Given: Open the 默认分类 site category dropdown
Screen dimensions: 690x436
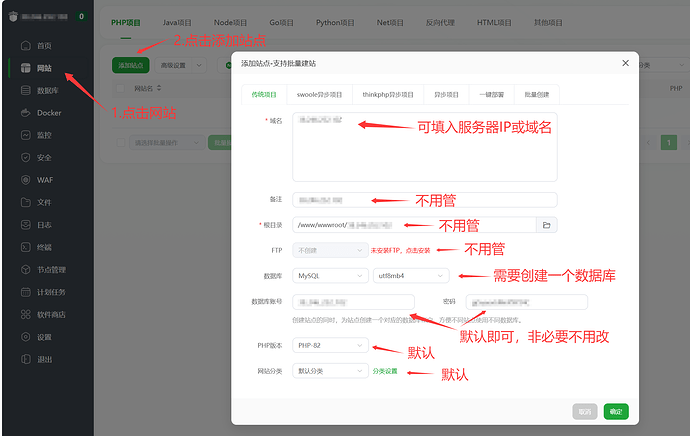Looking at the screenshot, I should (330, 371).
